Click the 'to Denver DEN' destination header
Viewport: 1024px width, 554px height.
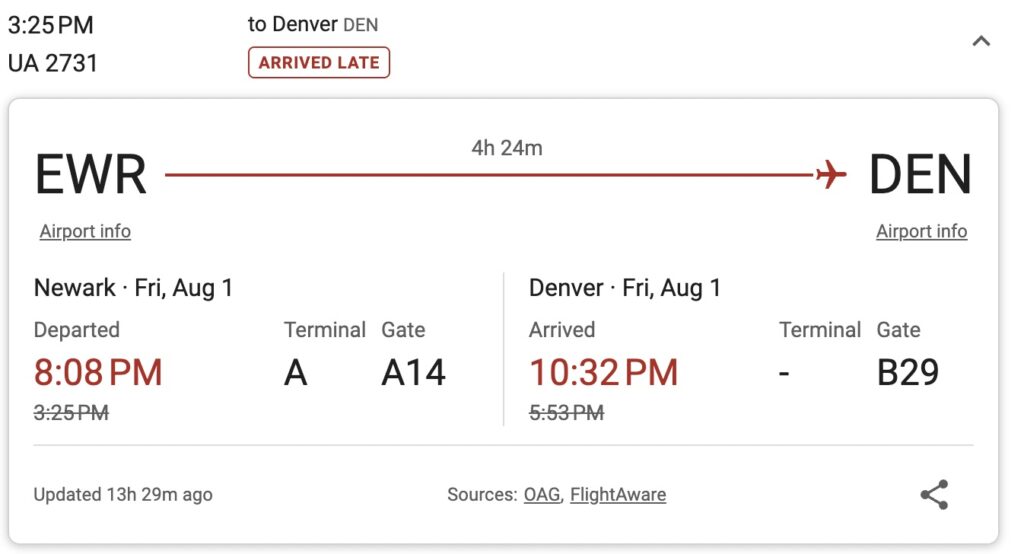313,24
